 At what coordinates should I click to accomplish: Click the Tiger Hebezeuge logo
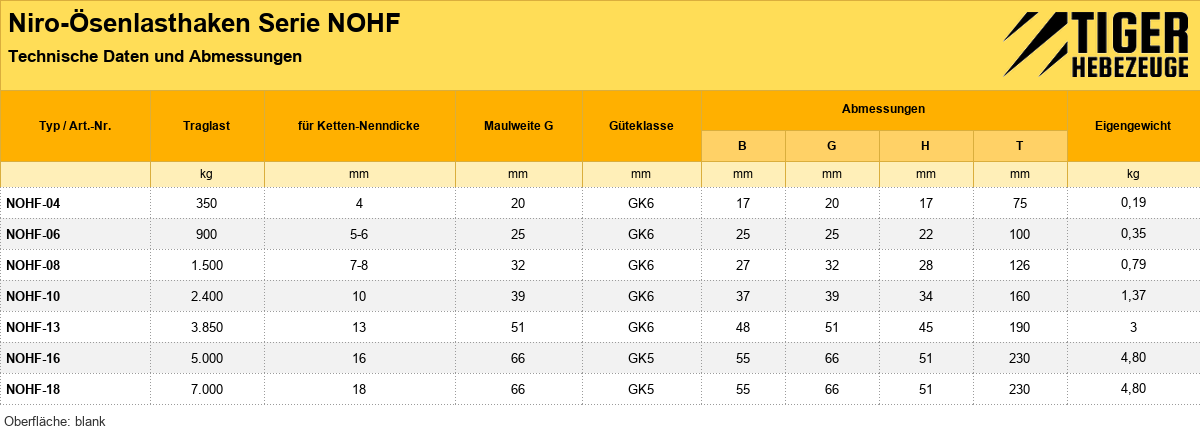pos(1096,45)
